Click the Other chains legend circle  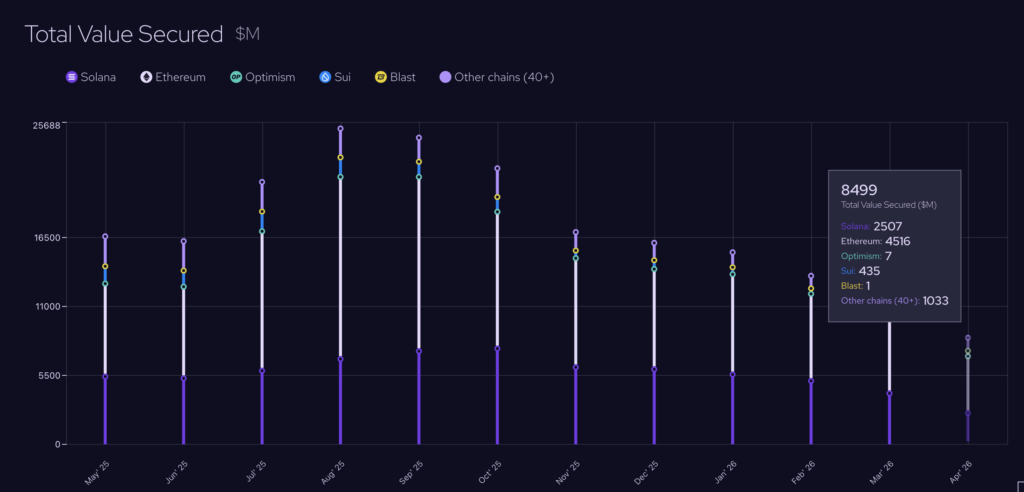pyautogui.click(x=445, y=77)
